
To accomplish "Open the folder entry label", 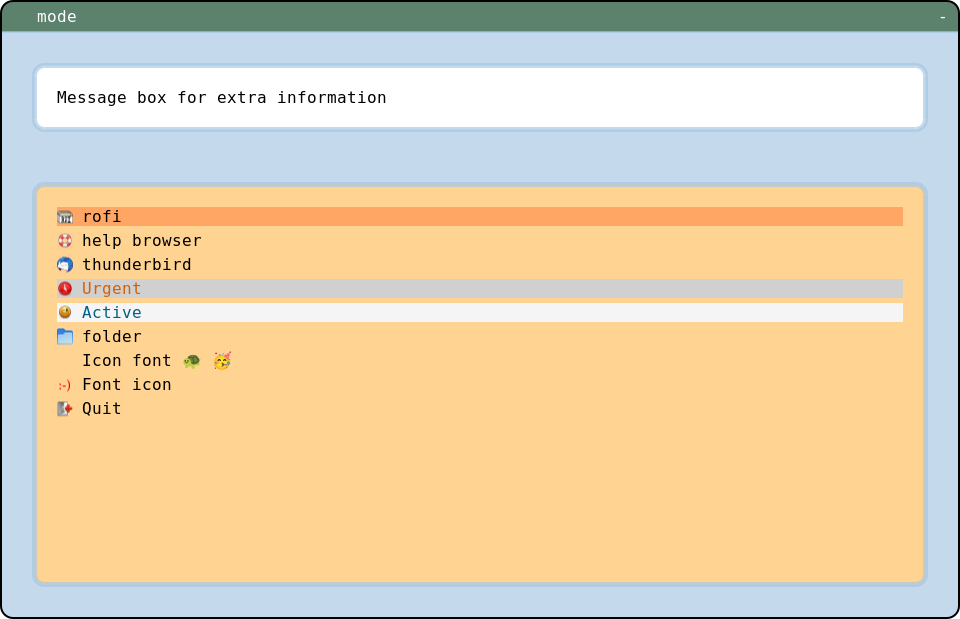I will pos(112,337).
